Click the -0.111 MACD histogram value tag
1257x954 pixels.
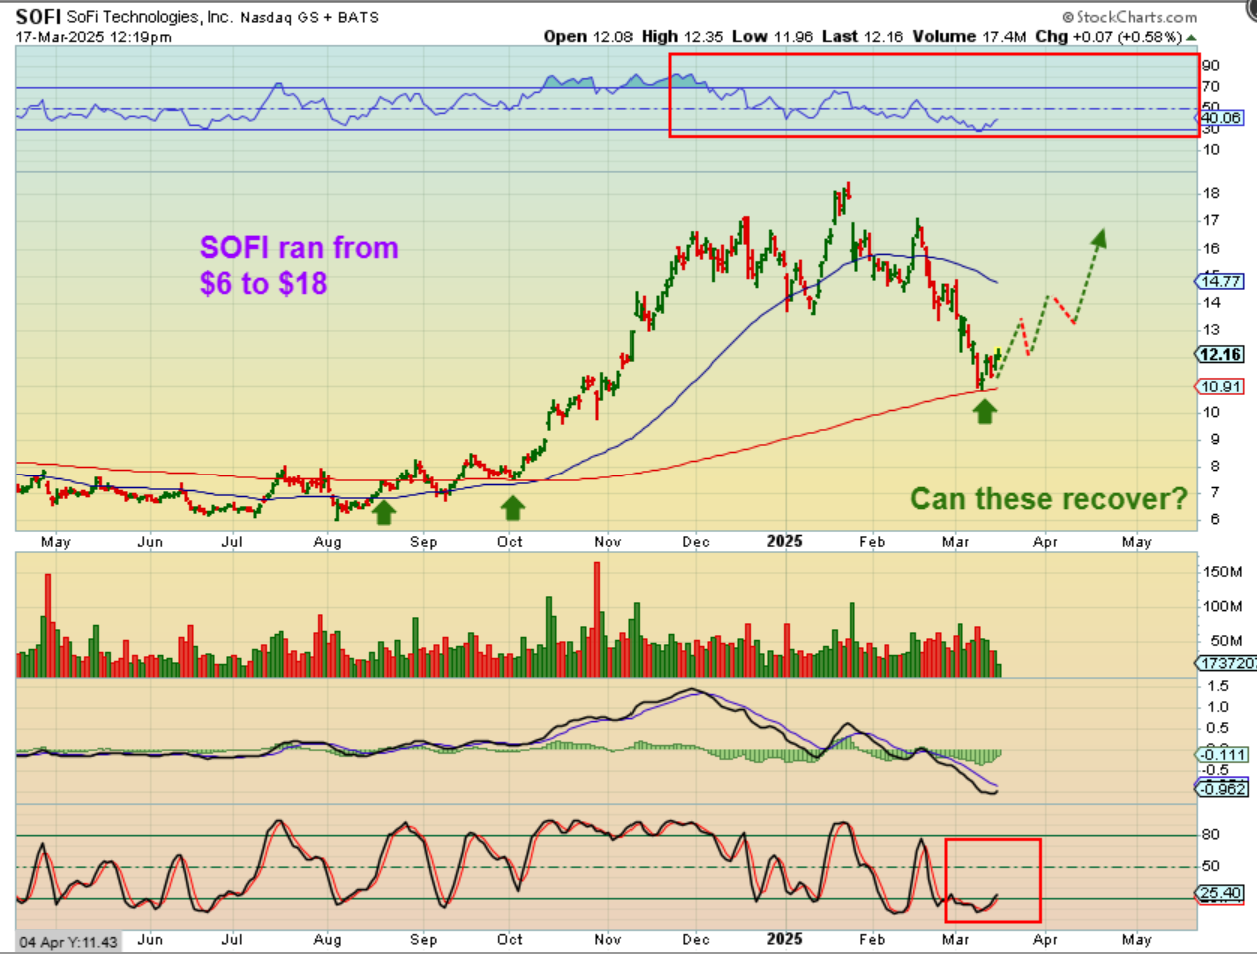click(x=1222, y=755)
